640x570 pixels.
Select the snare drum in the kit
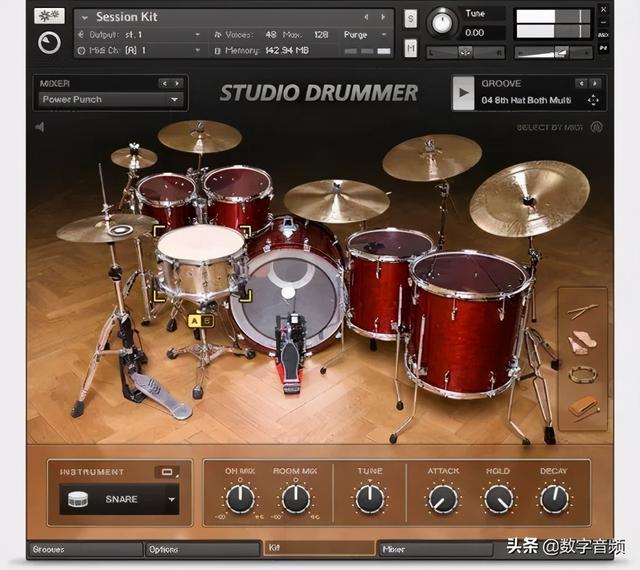click(201, 263)
